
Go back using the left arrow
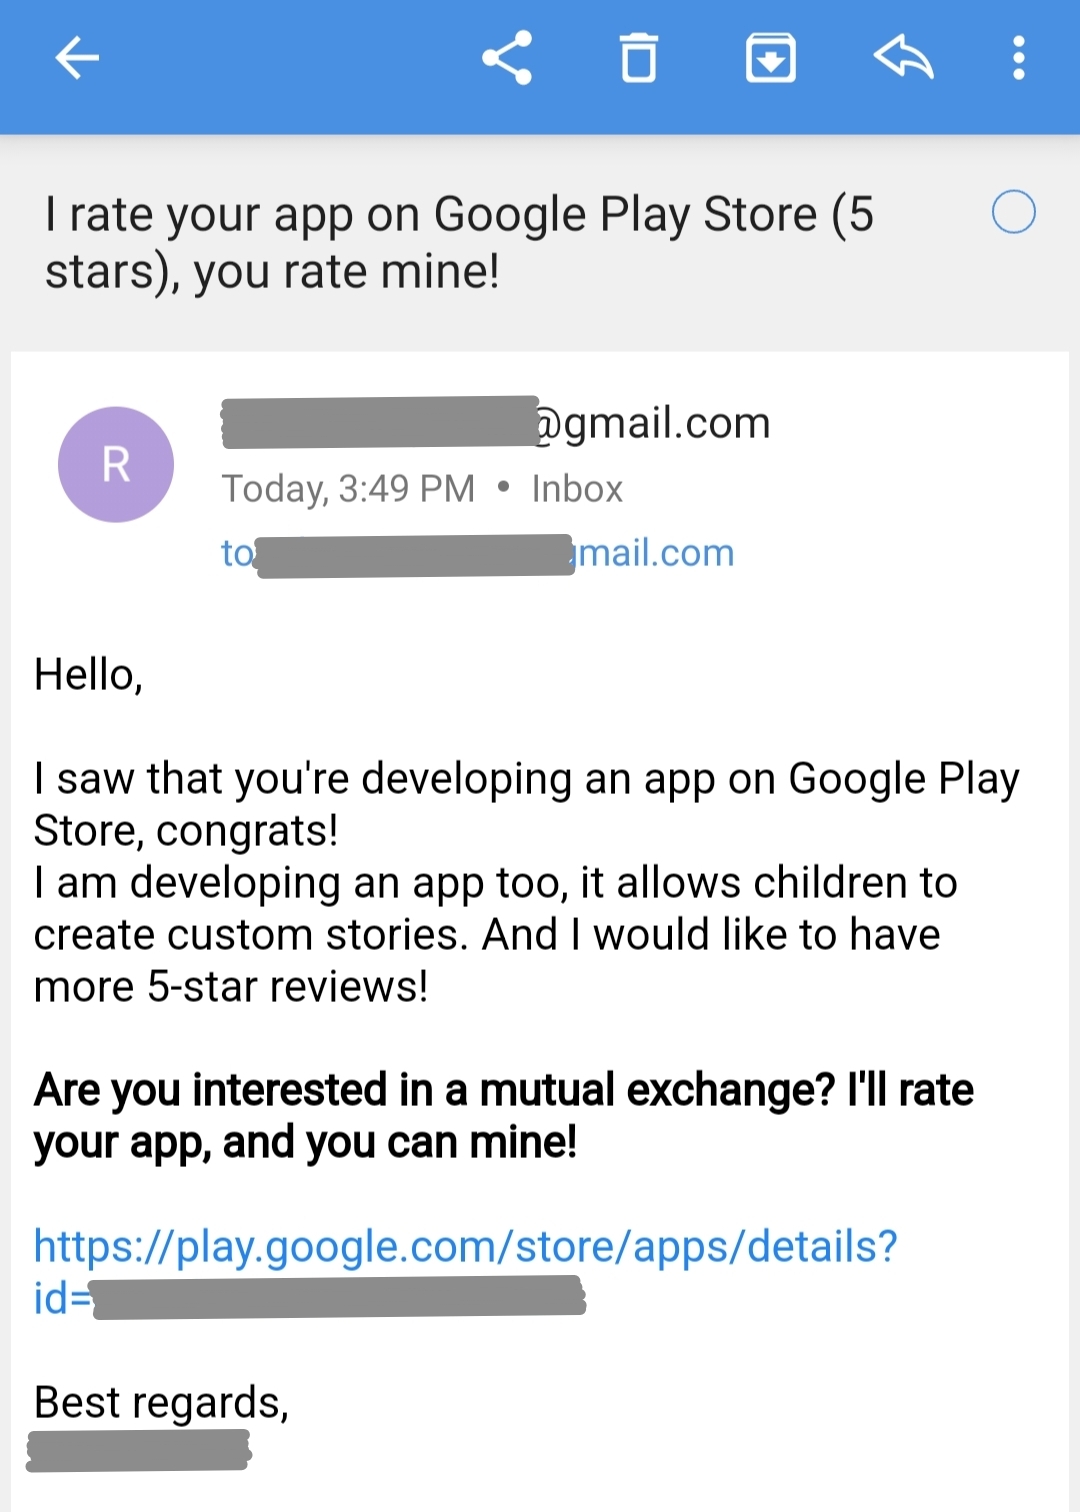click(x=77, y=58)
